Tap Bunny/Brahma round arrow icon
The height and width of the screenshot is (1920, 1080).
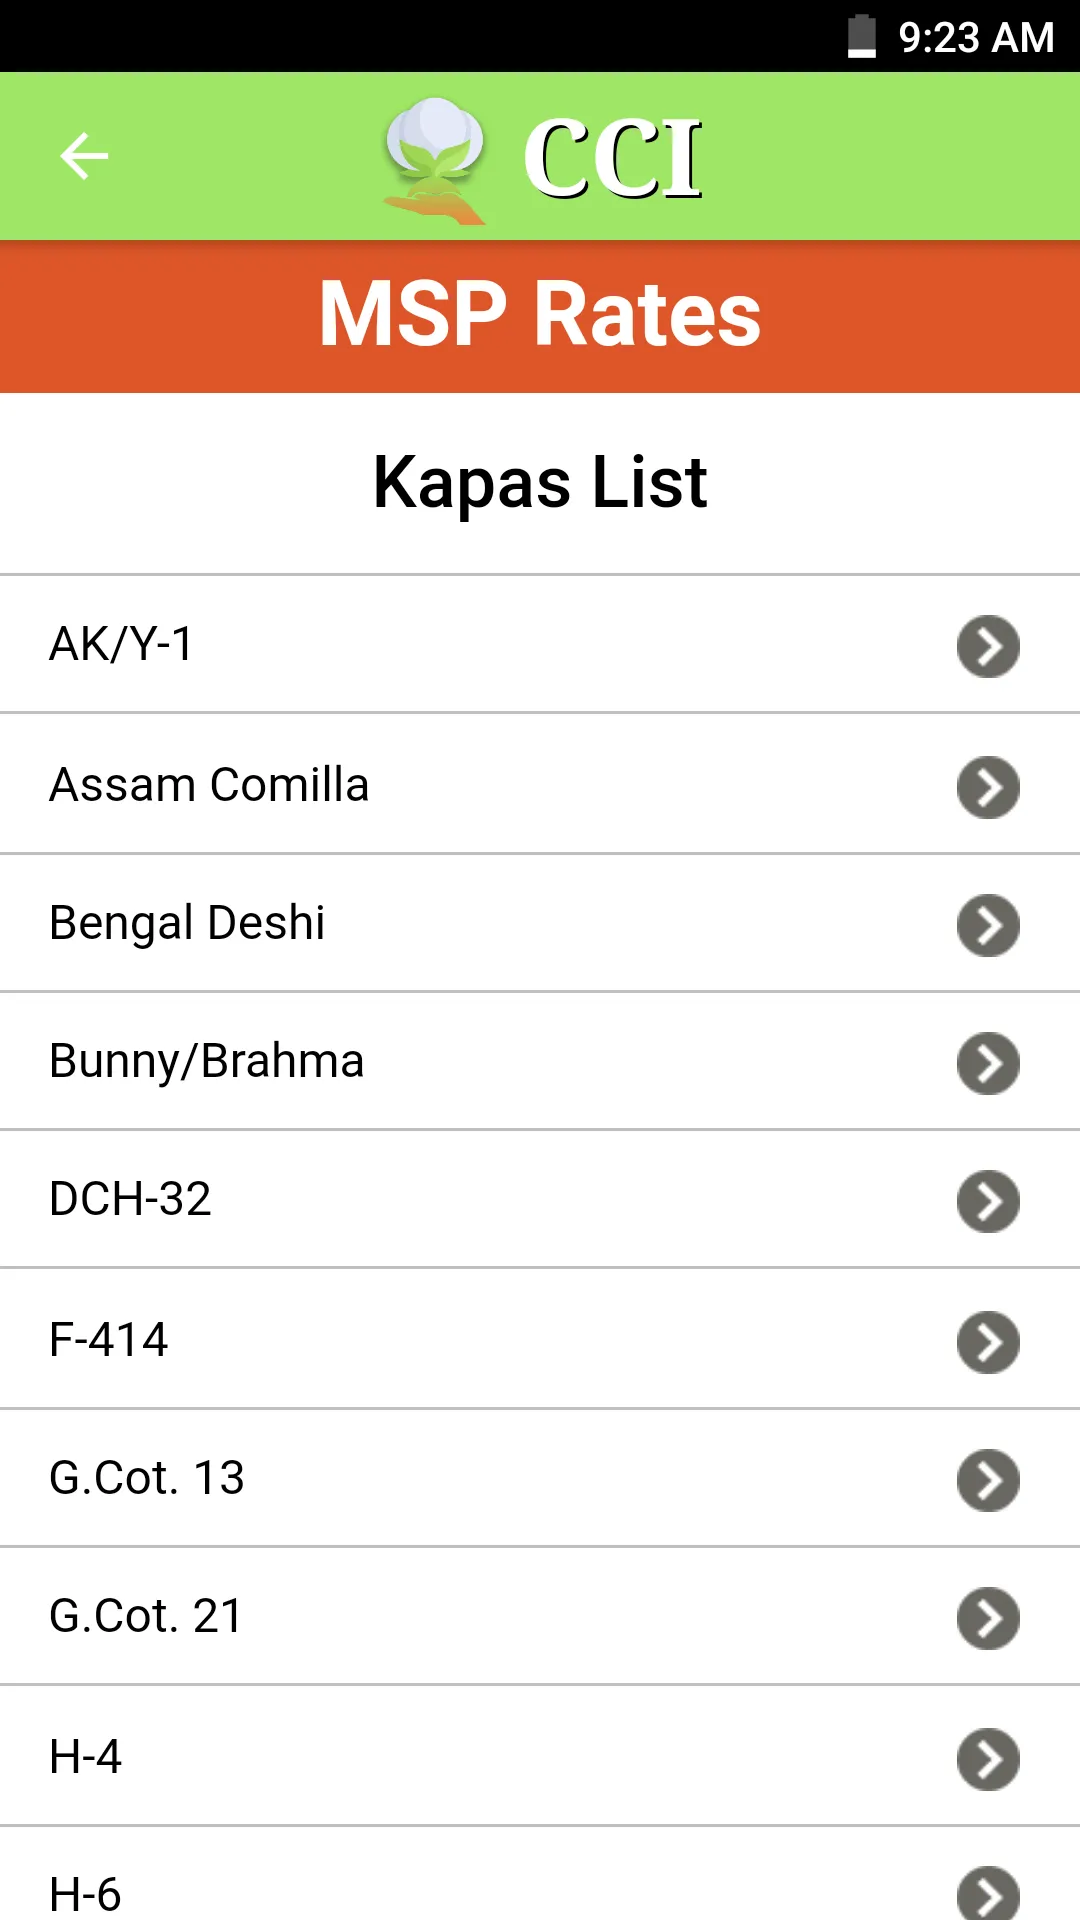coord(988,1063)
